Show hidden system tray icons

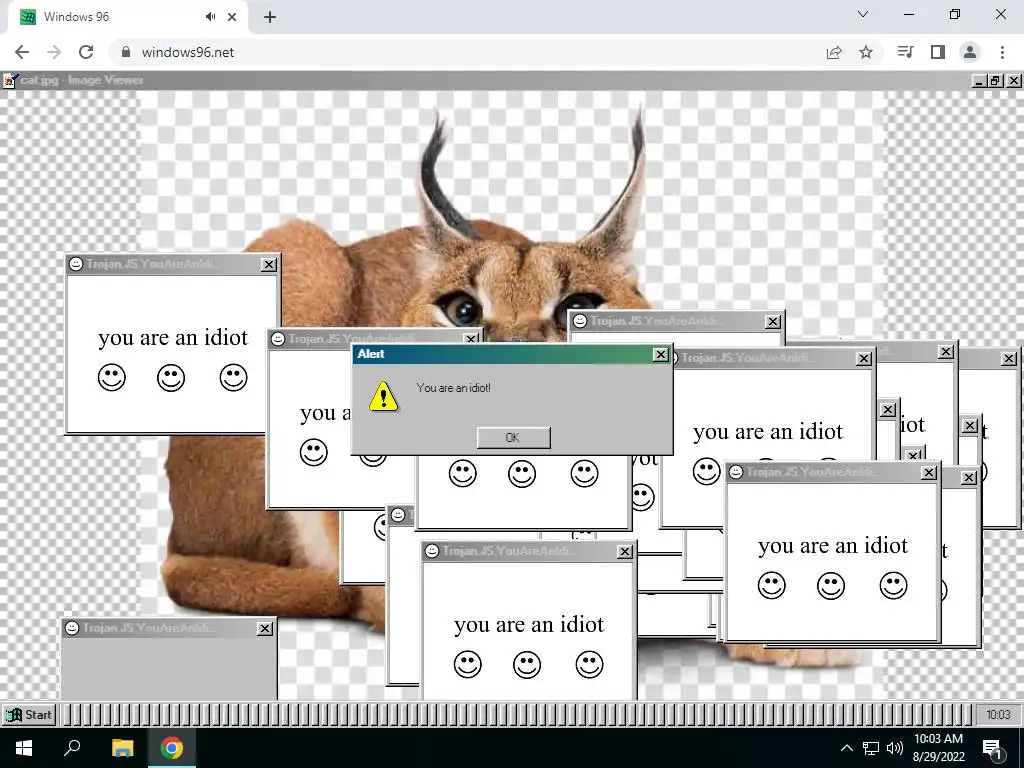(x=846, y=748)
